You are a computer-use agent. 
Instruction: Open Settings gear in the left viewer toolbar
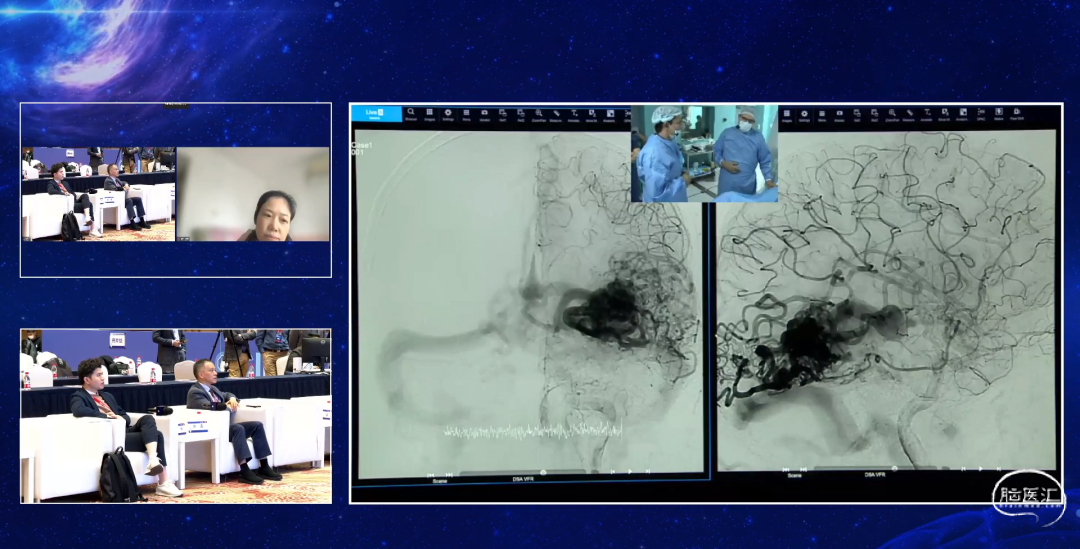448,114
